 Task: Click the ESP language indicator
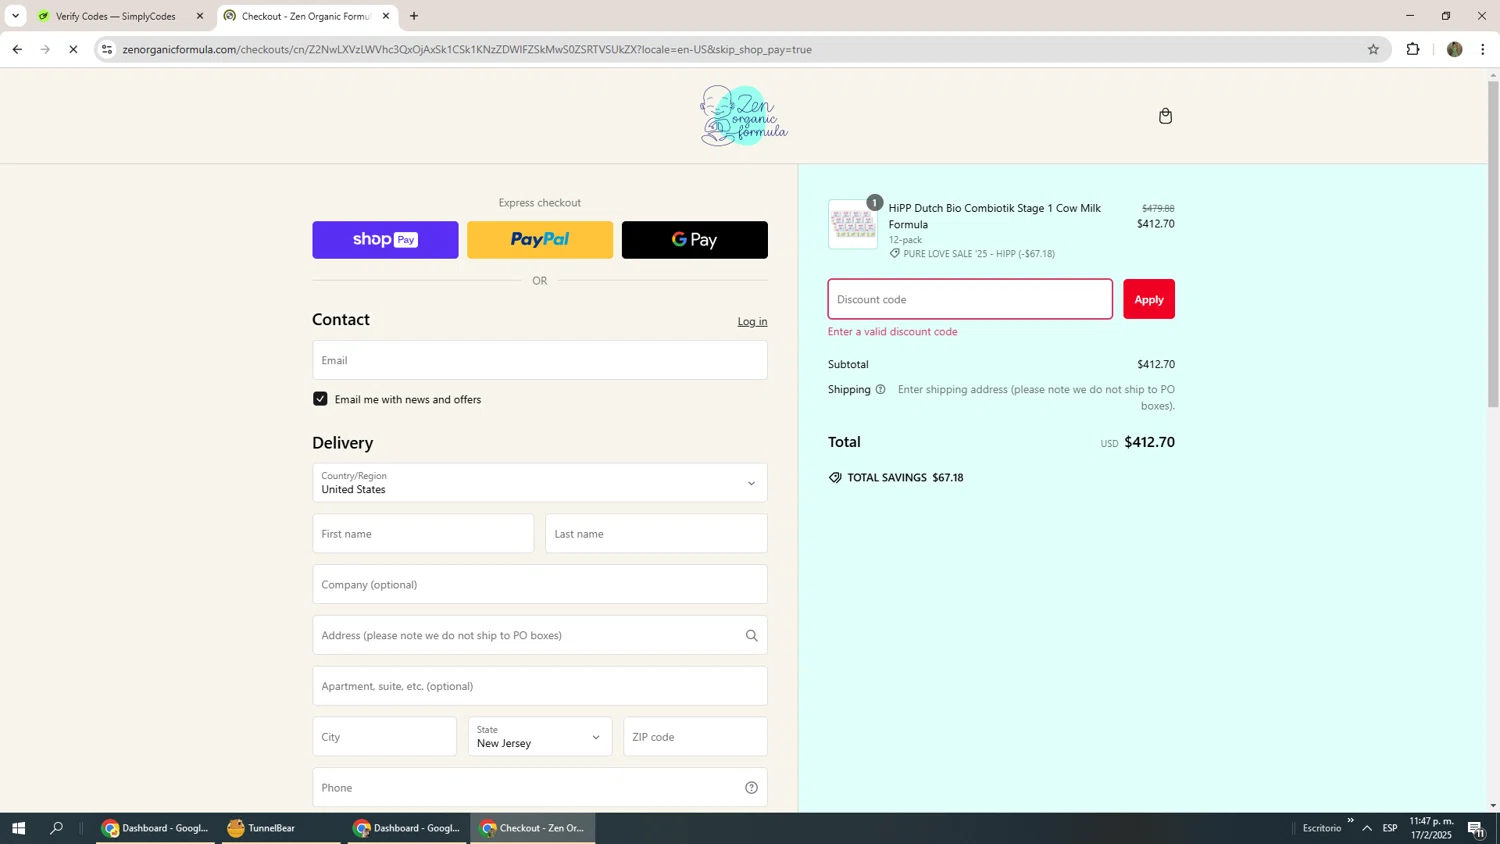tap(1390, 828)
